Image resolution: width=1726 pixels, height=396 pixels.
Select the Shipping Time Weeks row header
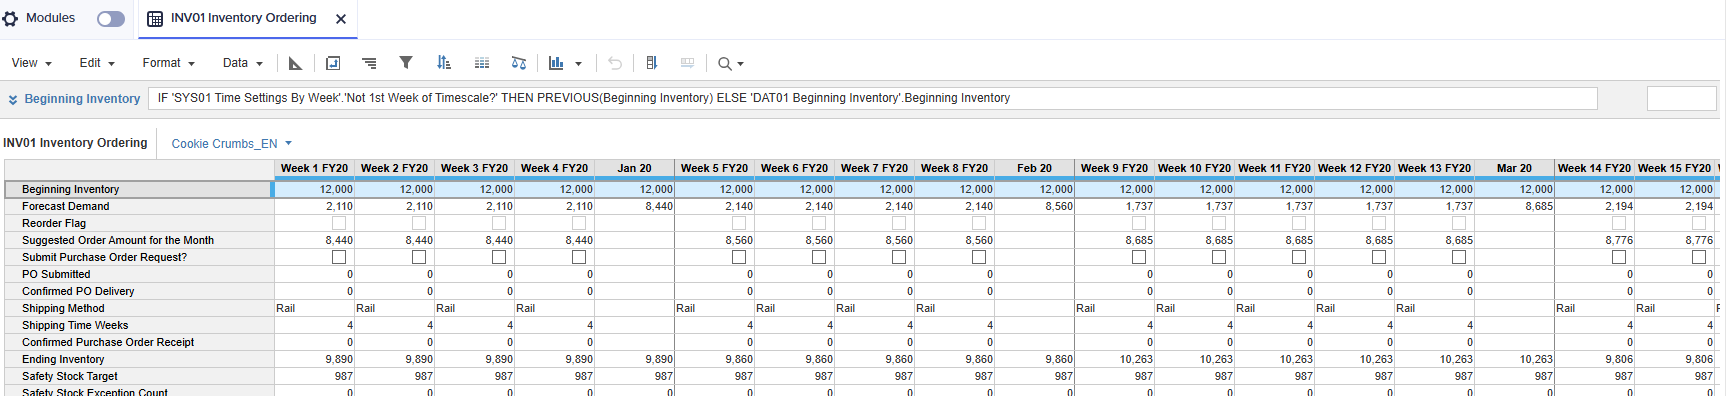(139, 325)
